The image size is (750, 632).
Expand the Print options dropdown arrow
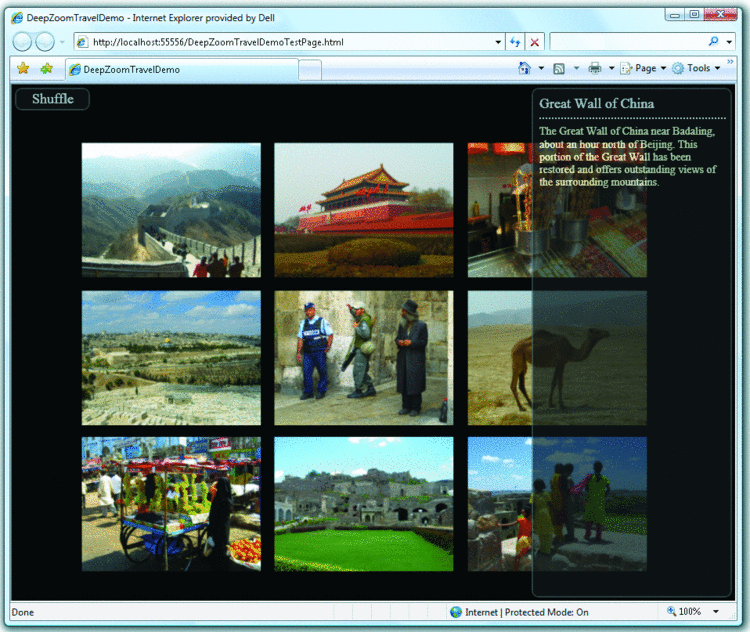tap(611, 68)
